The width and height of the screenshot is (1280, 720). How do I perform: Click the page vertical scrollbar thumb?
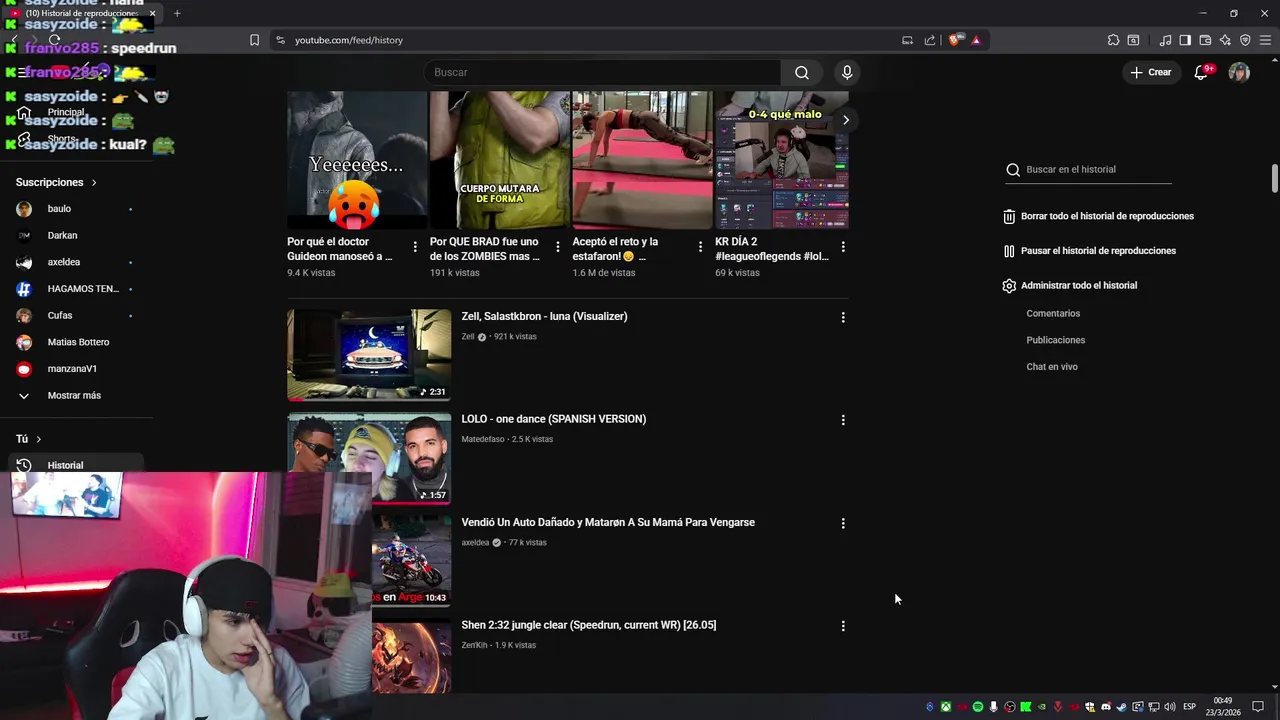click(1275, 178)
